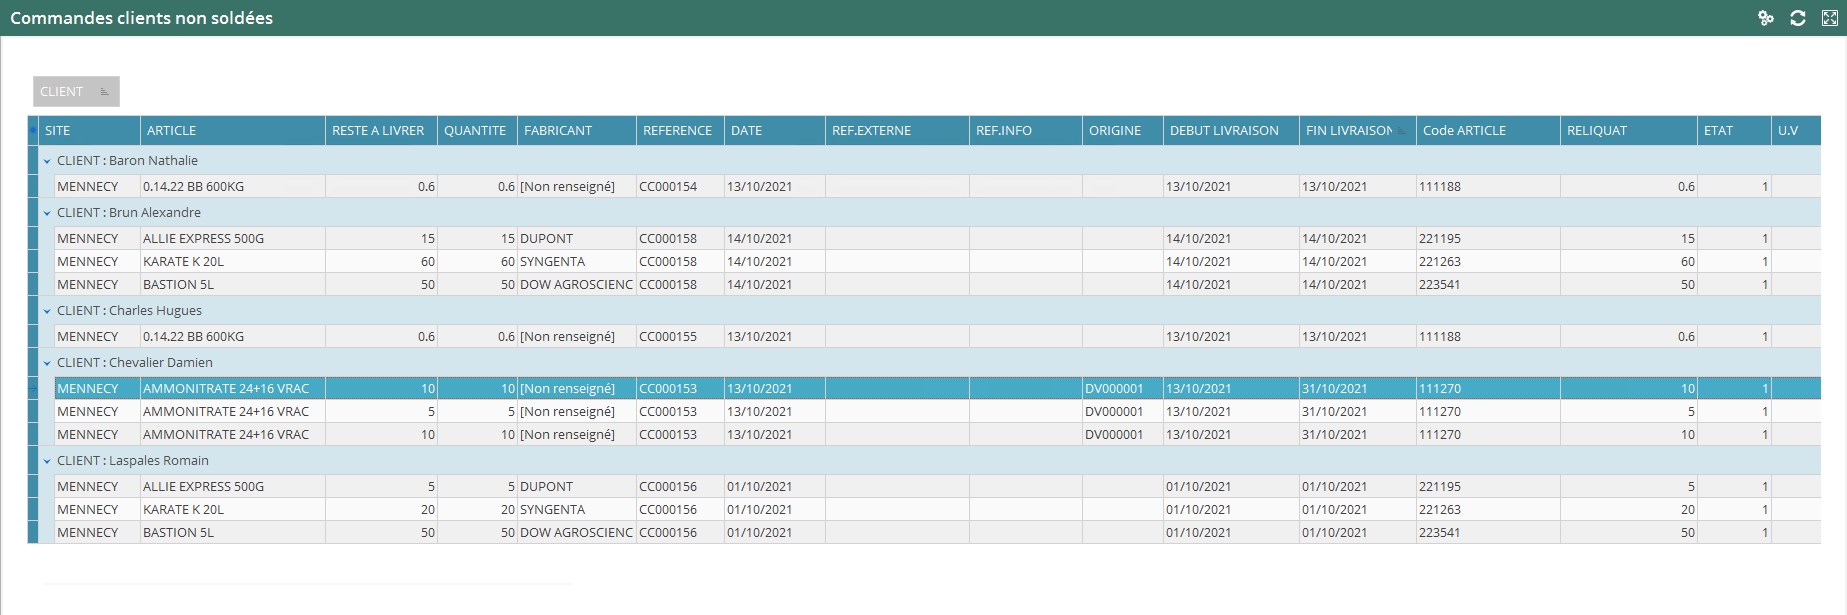Click the blue row indicator in header corner
The image size is (1847, 615).
[33, 130]
